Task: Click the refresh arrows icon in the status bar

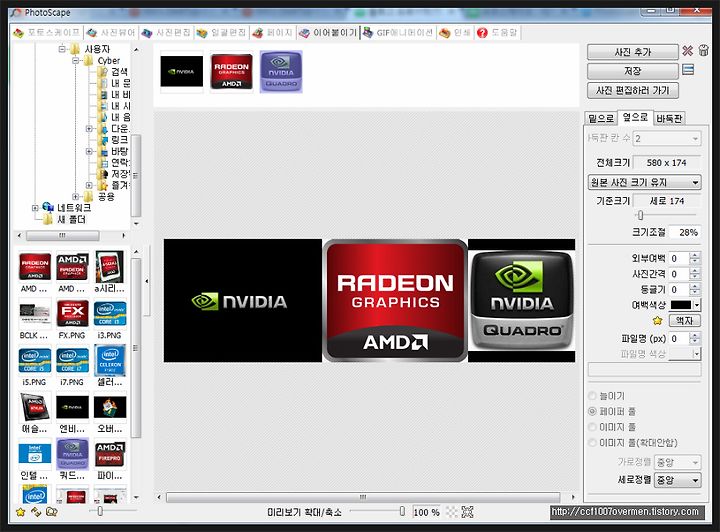Action: pyautogui.click(x=36, y=511)
